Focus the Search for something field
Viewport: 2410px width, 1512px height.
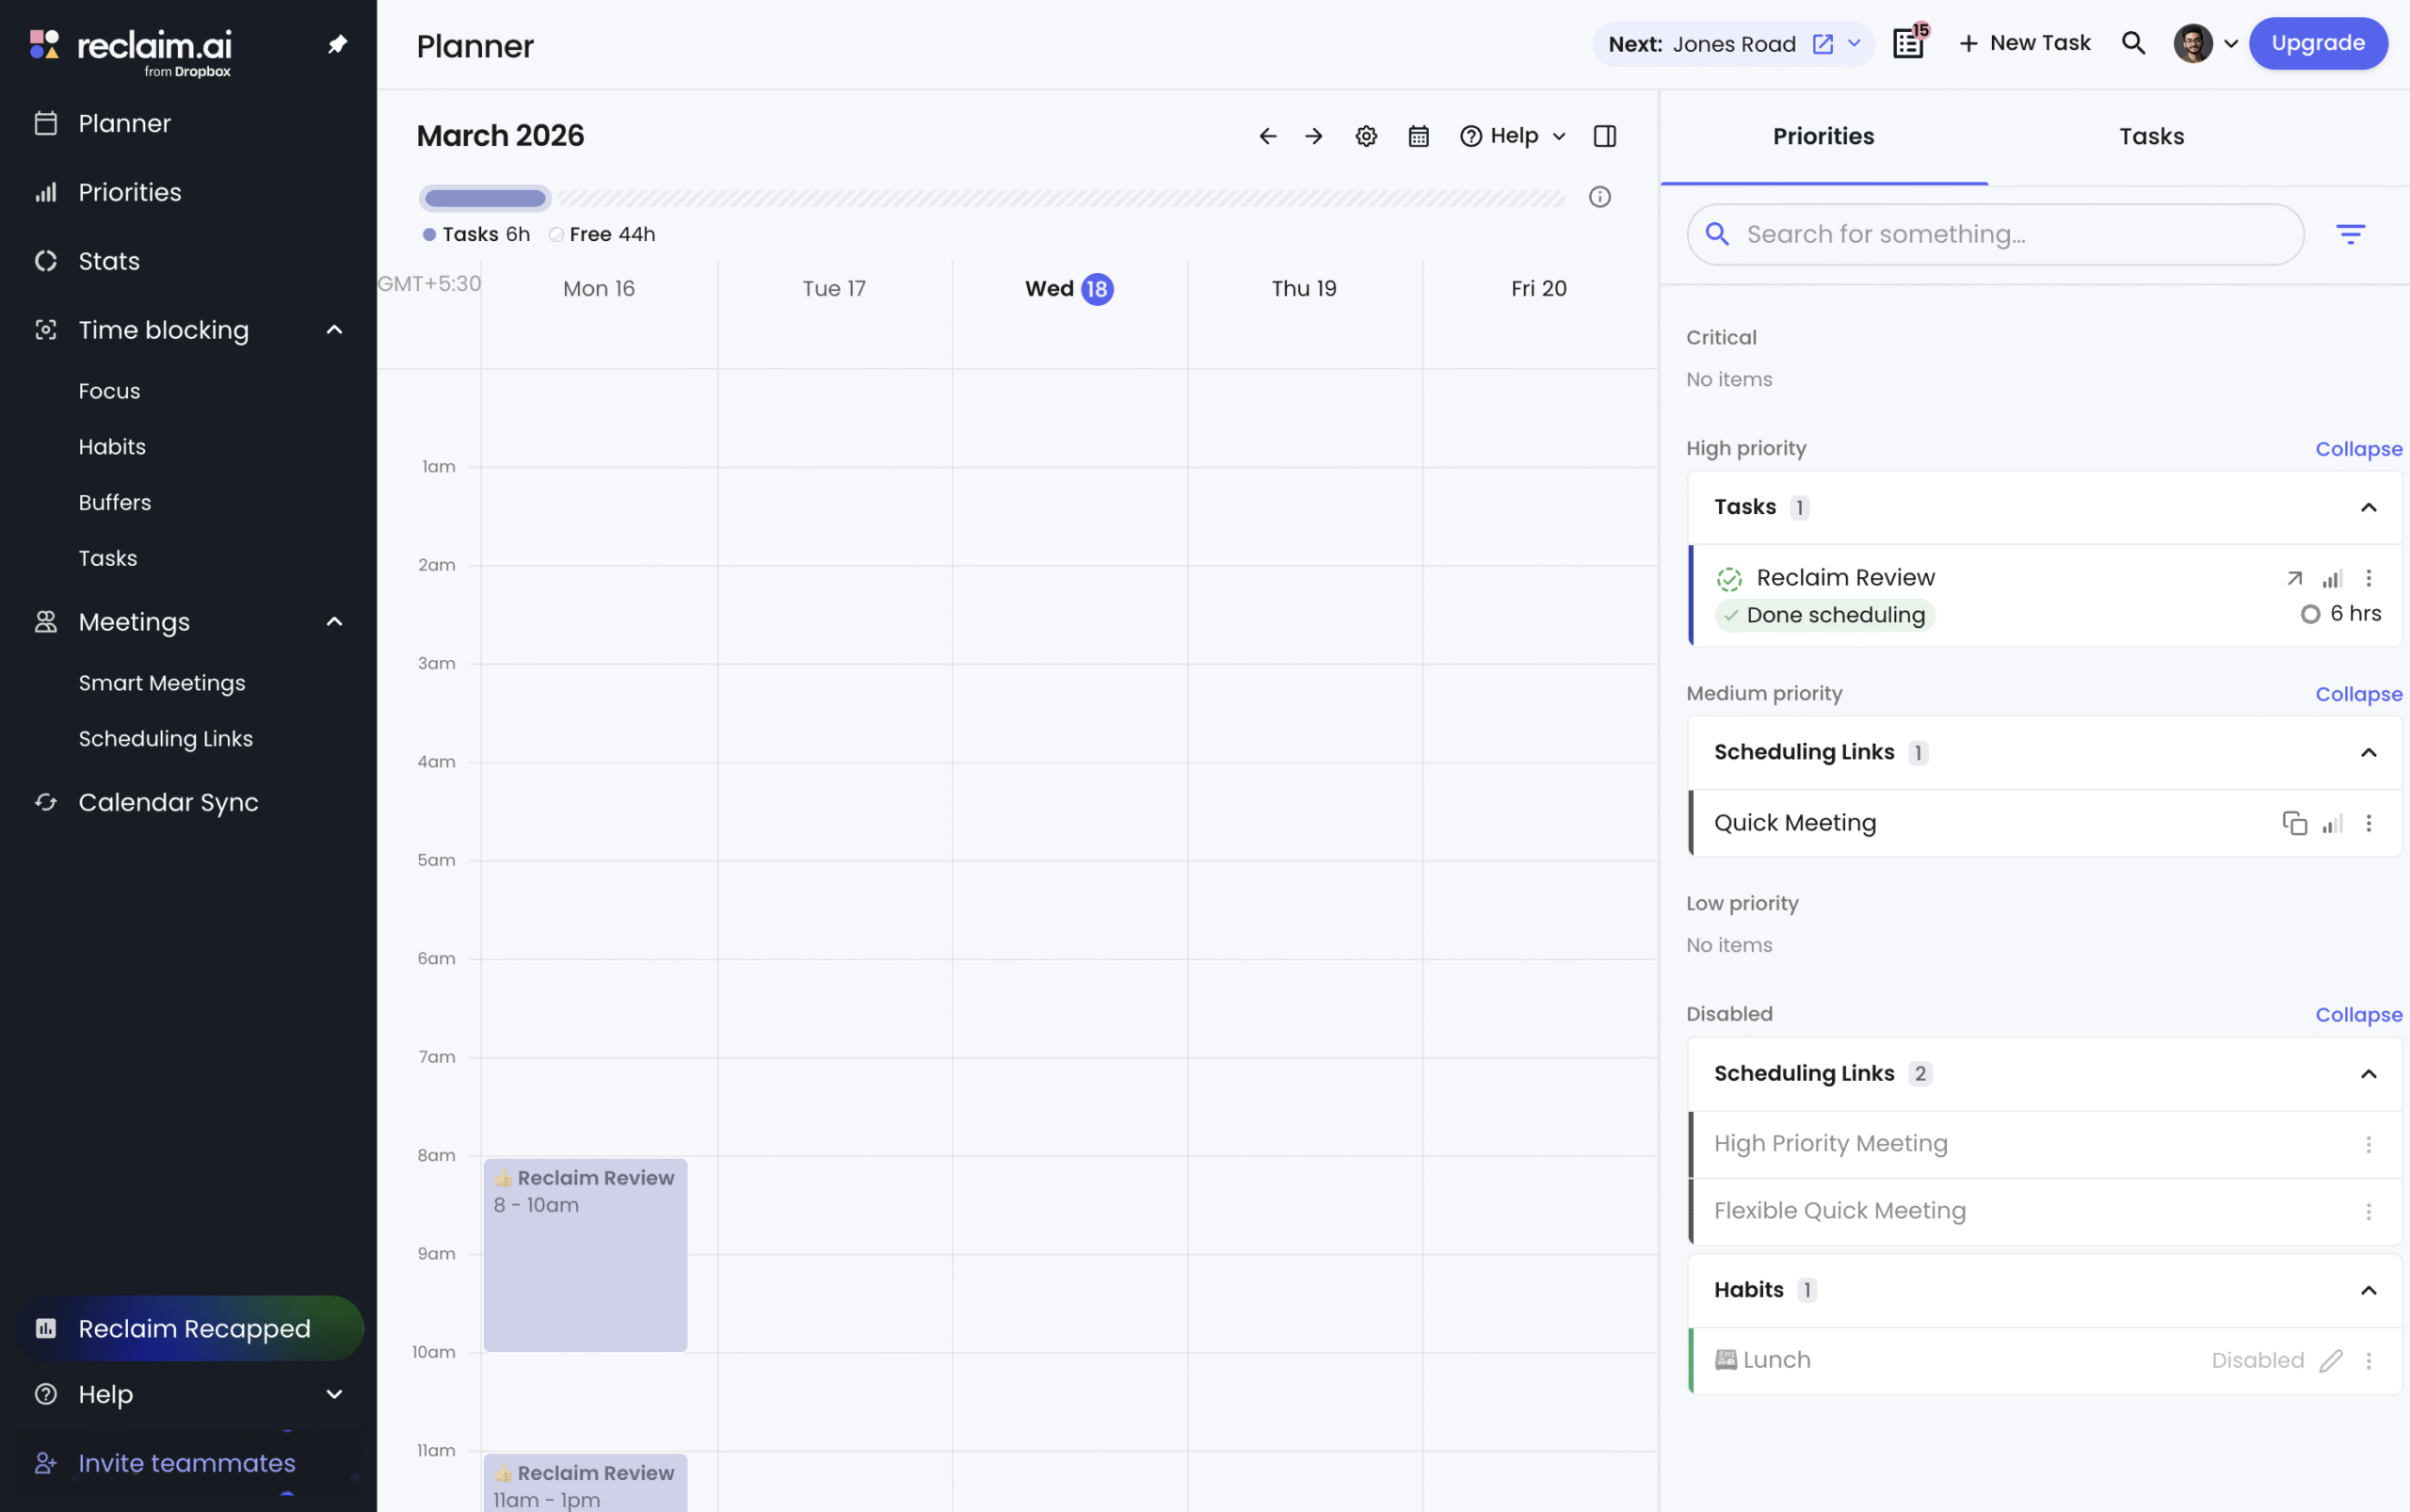pyautogui.click(x=1995, y=235)
